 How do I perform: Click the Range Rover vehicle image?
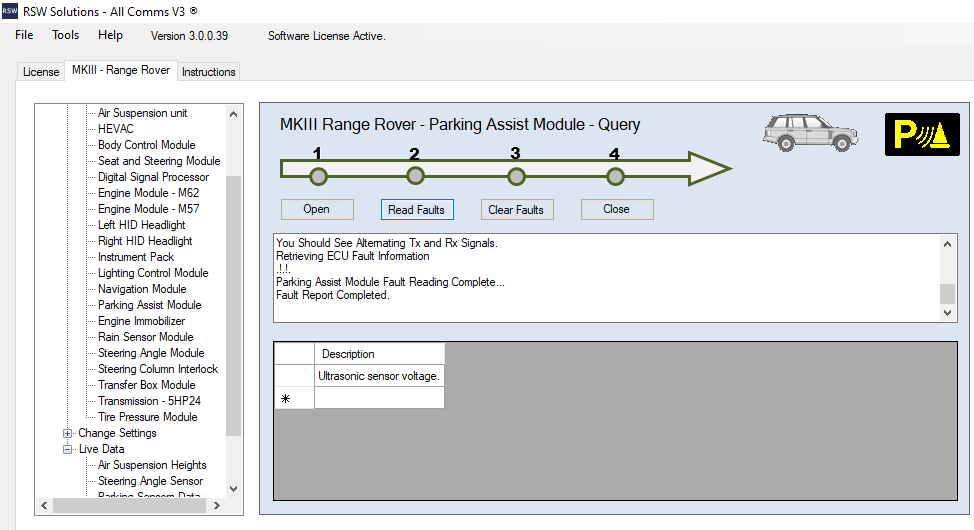click(x=811, y=132)
